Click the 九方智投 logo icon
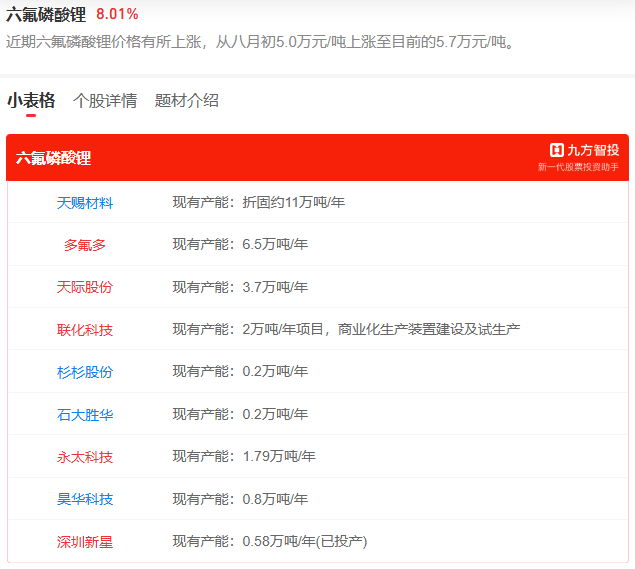 [x=557, y=150]
